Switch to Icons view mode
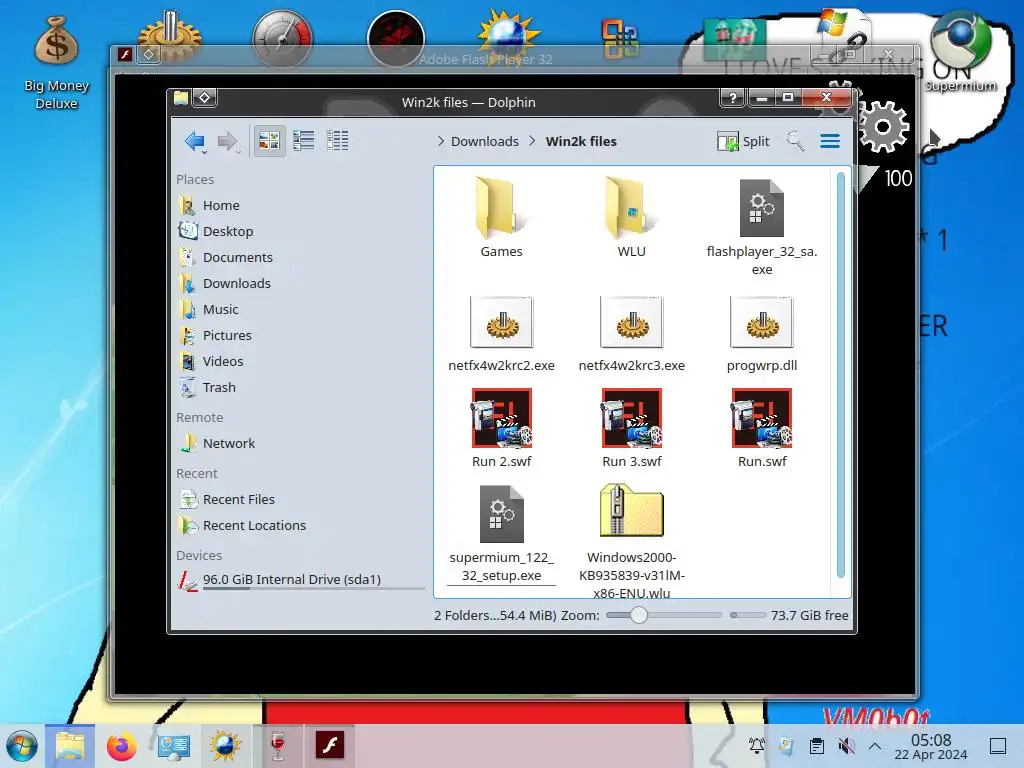The height and width of the screenshot is (768, 1024). 269,140
